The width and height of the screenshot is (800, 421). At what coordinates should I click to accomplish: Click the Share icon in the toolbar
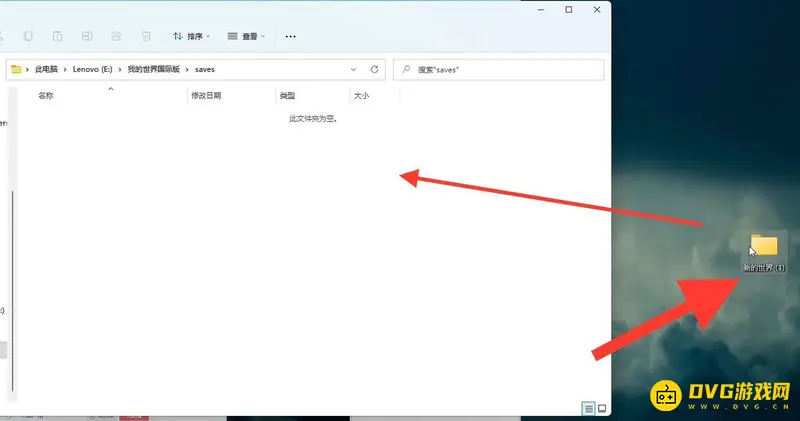(116, 36)
